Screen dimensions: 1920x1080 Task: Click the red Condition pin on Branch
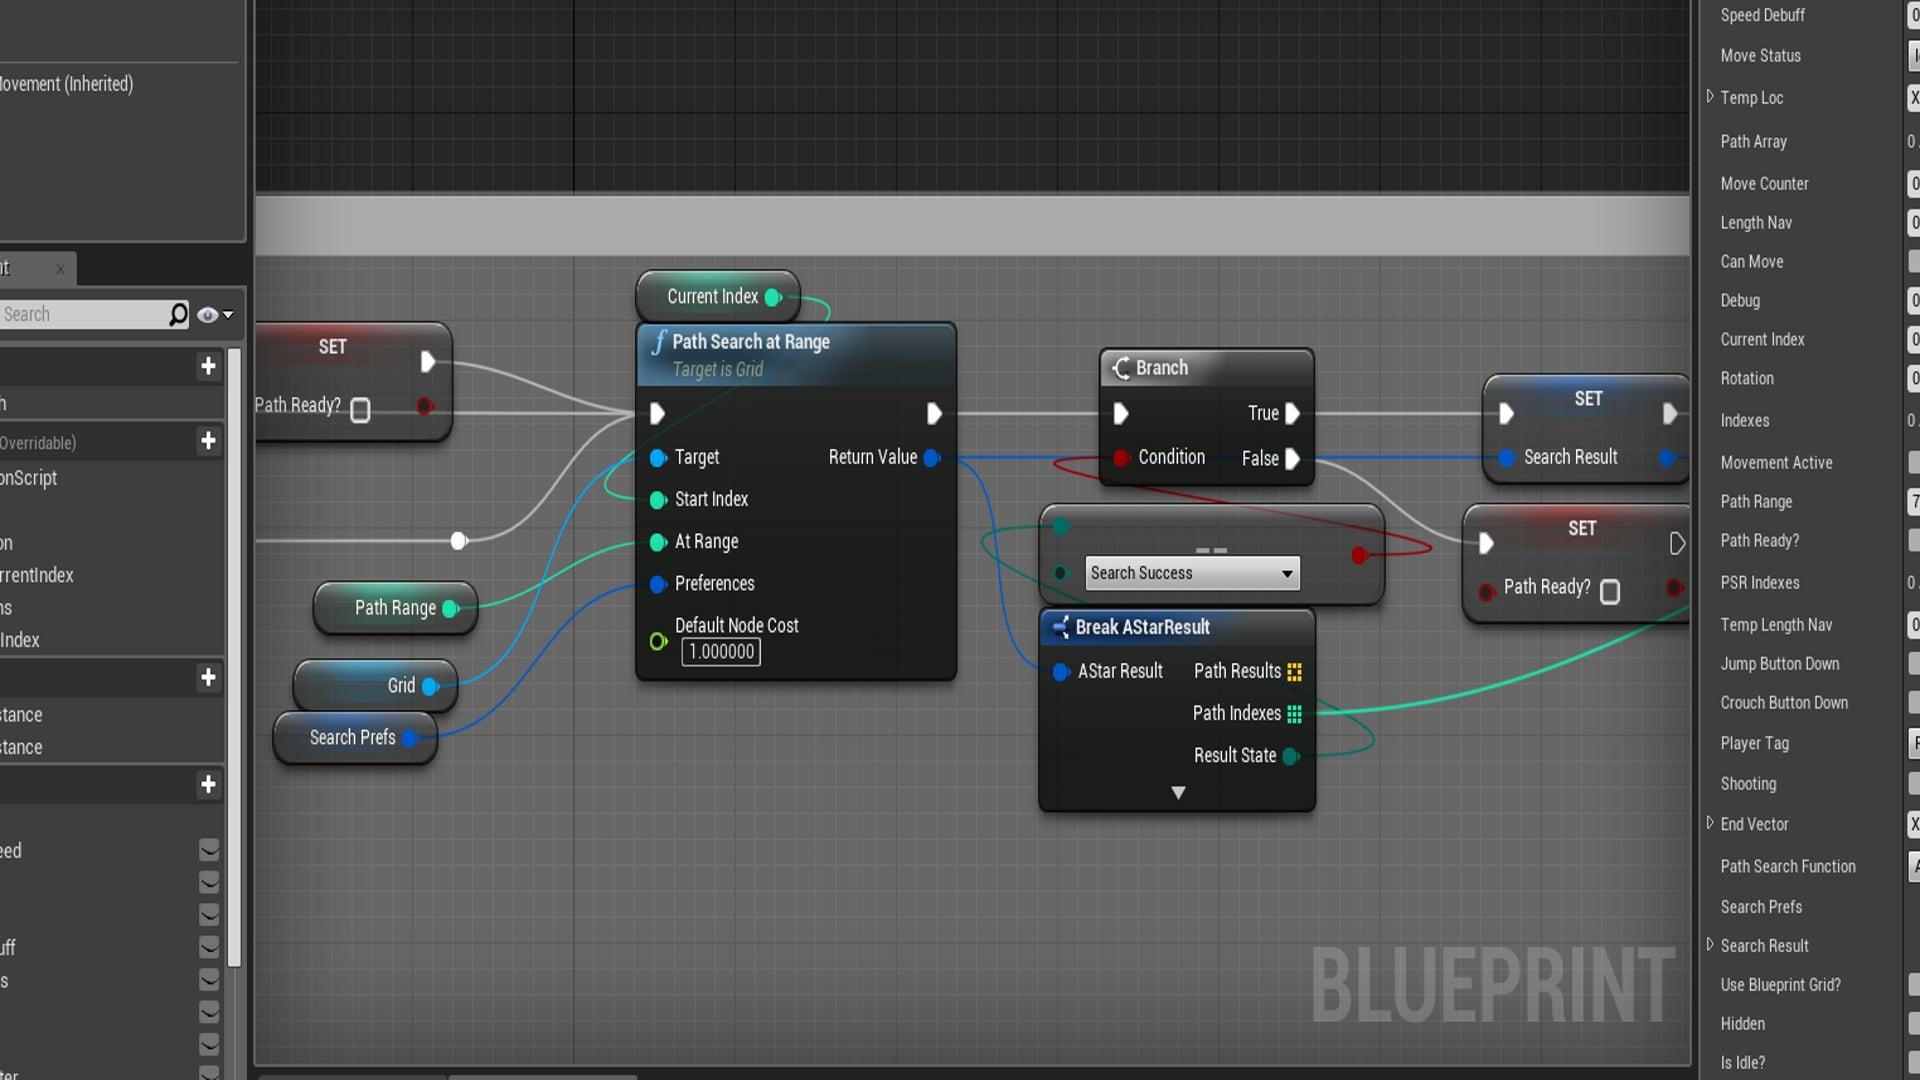tap(1121, 458)
